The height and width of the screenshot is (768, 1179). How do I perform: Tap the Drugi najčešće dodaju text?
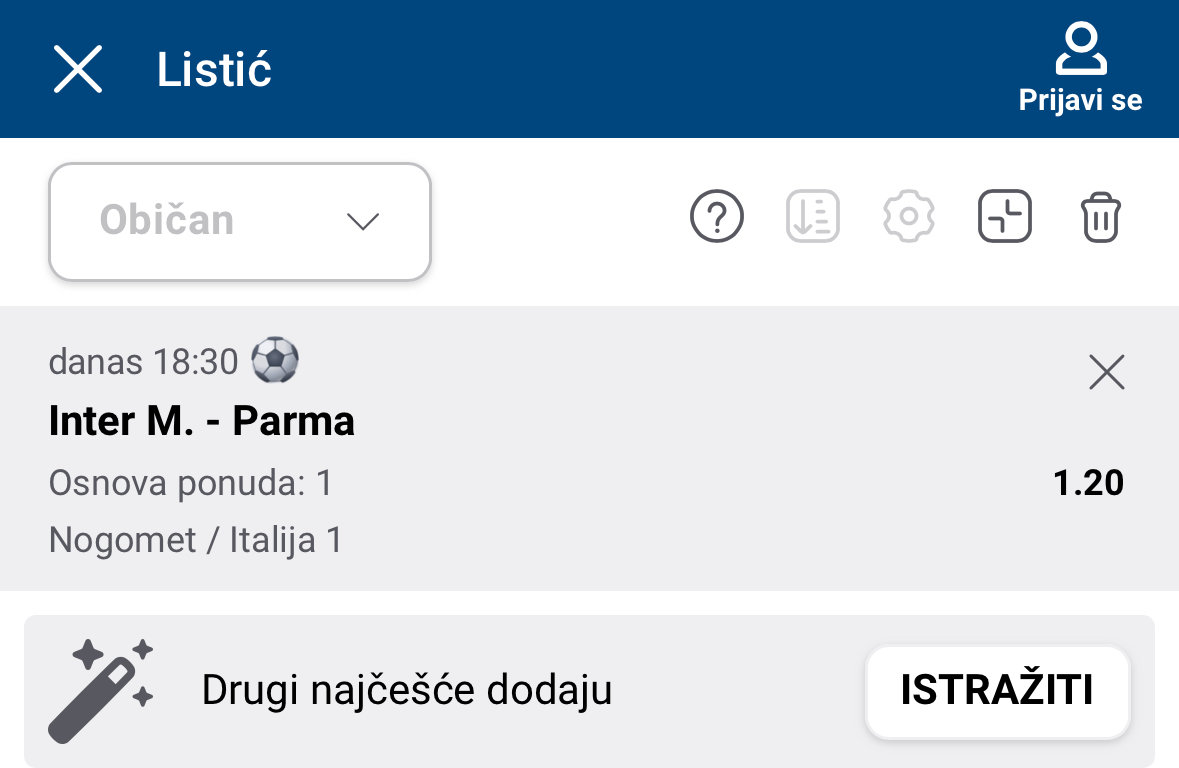[406, 691]
